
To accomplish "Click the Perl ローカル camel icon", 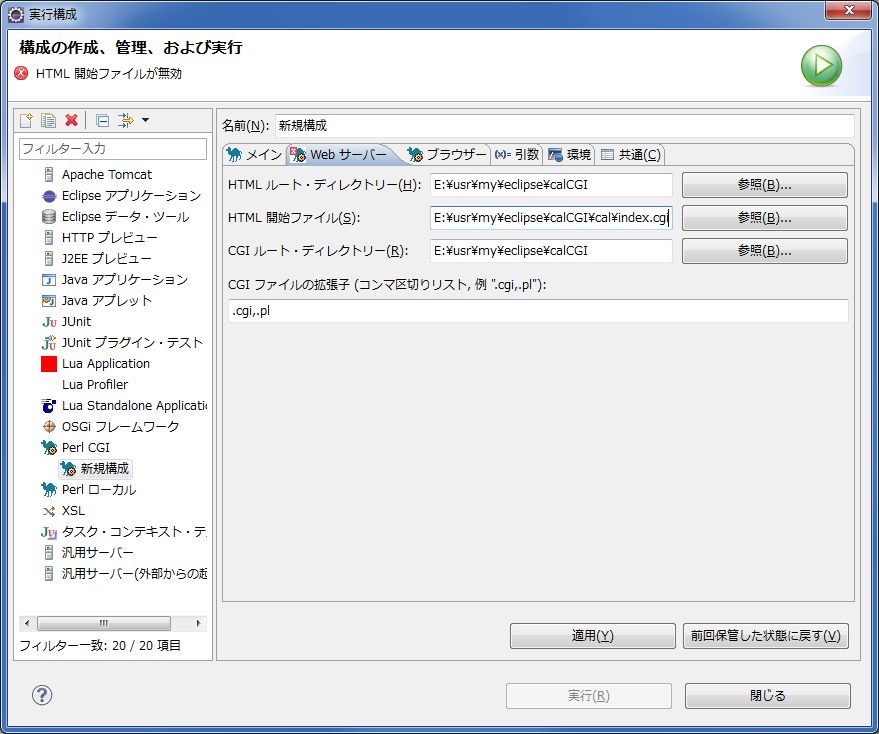I will coord(49,490).
